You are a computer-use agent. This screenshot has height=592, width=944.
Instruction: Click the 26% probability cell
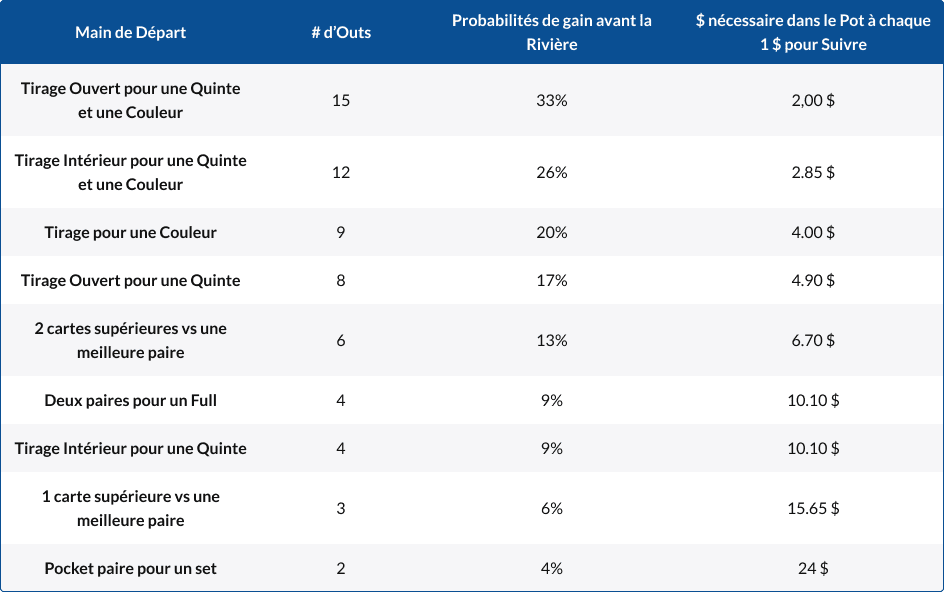click(x=551, y=172)
